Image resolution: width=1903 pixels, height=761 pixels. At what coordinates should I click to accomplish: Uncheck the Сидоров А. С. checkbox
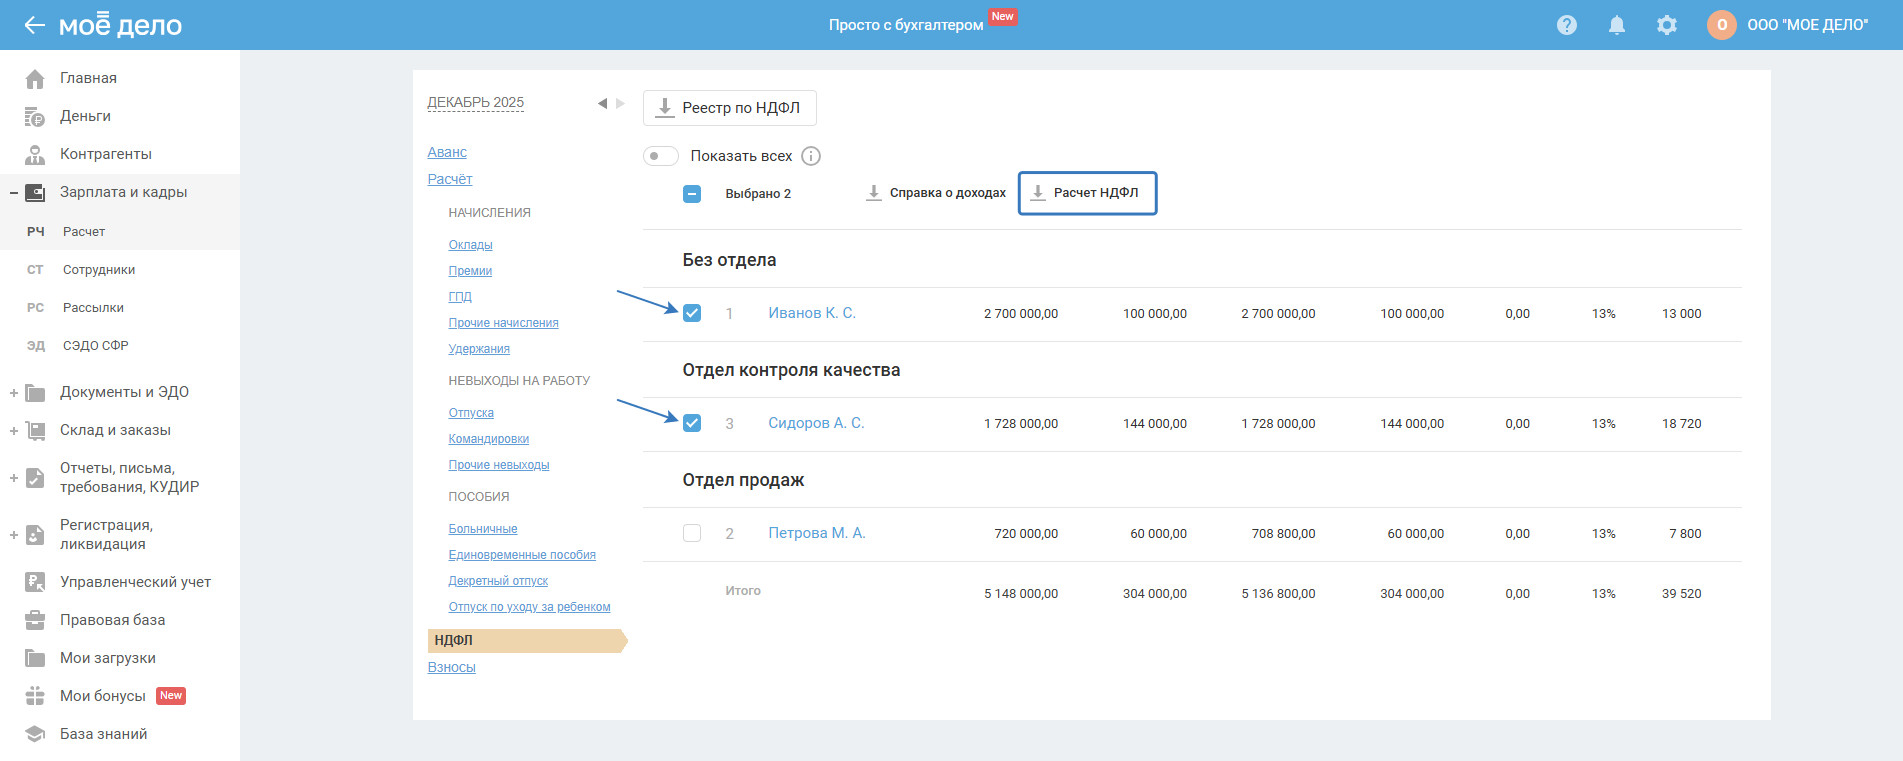click(x=692, y=423)
